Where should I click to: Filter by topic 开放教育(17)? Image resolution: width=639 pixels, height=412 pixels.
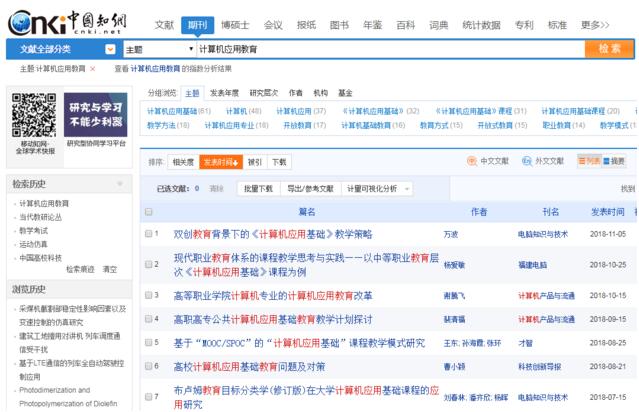click(304, 126)
